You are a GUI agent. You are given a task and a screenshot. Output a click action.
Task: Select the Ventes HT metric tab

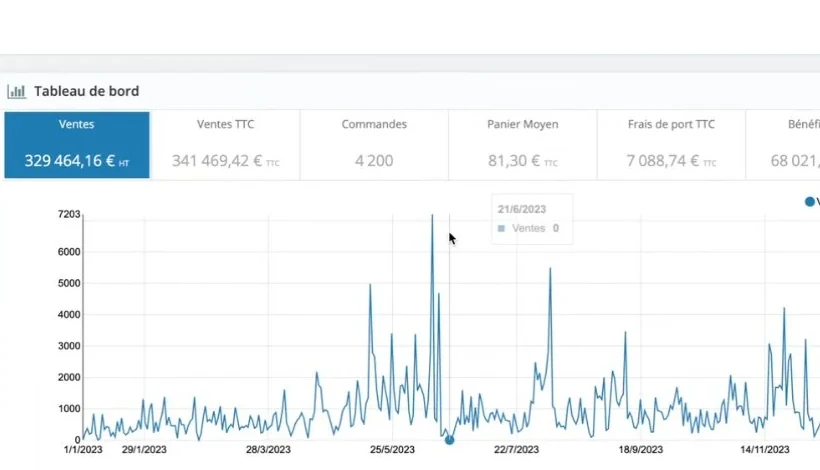(x=77, y=145)
